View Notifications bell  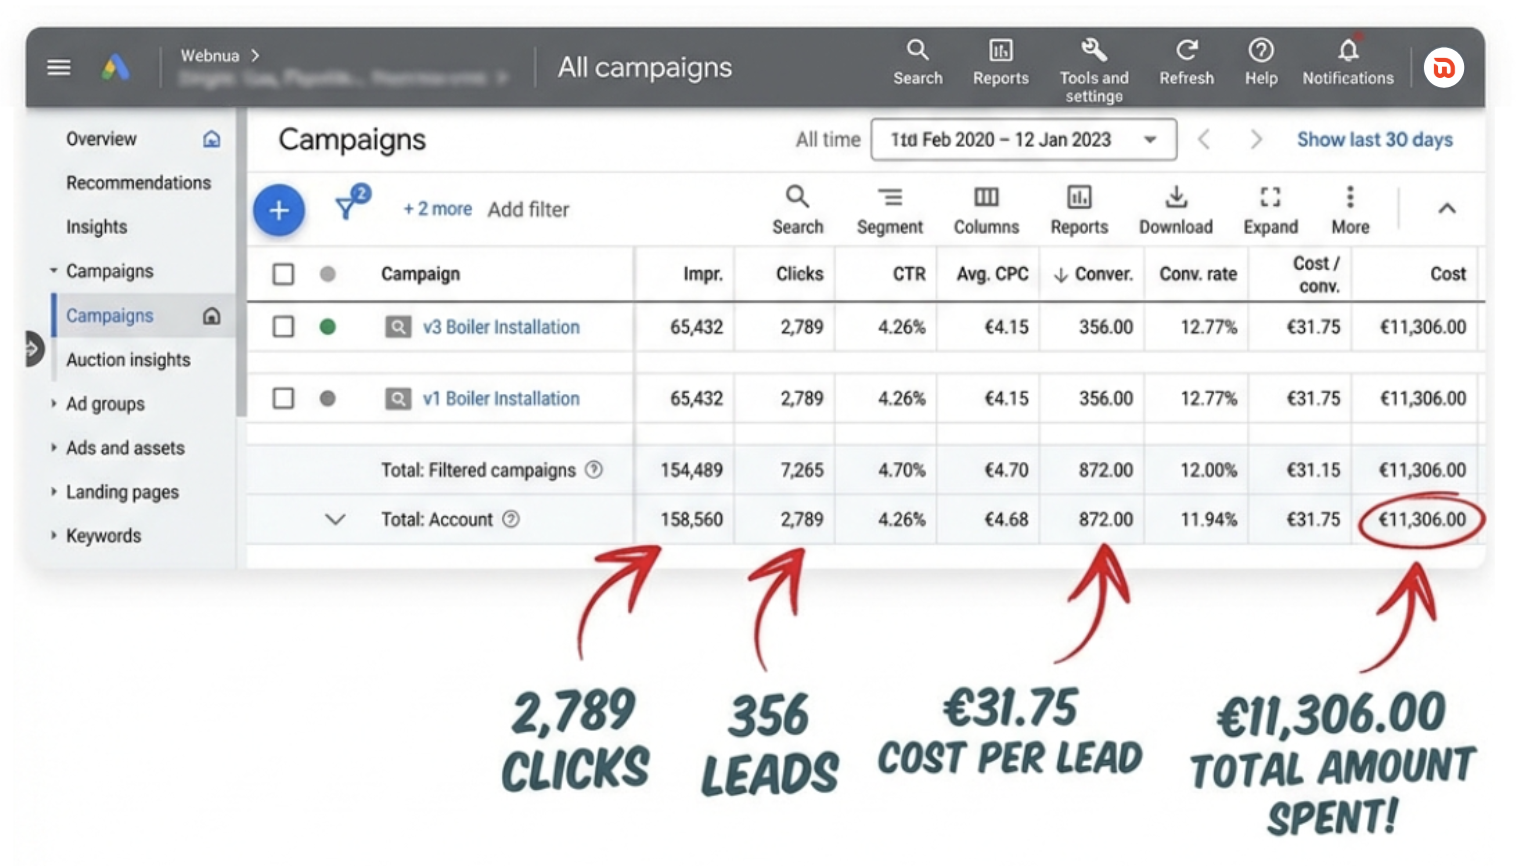tap(1348, 62)
